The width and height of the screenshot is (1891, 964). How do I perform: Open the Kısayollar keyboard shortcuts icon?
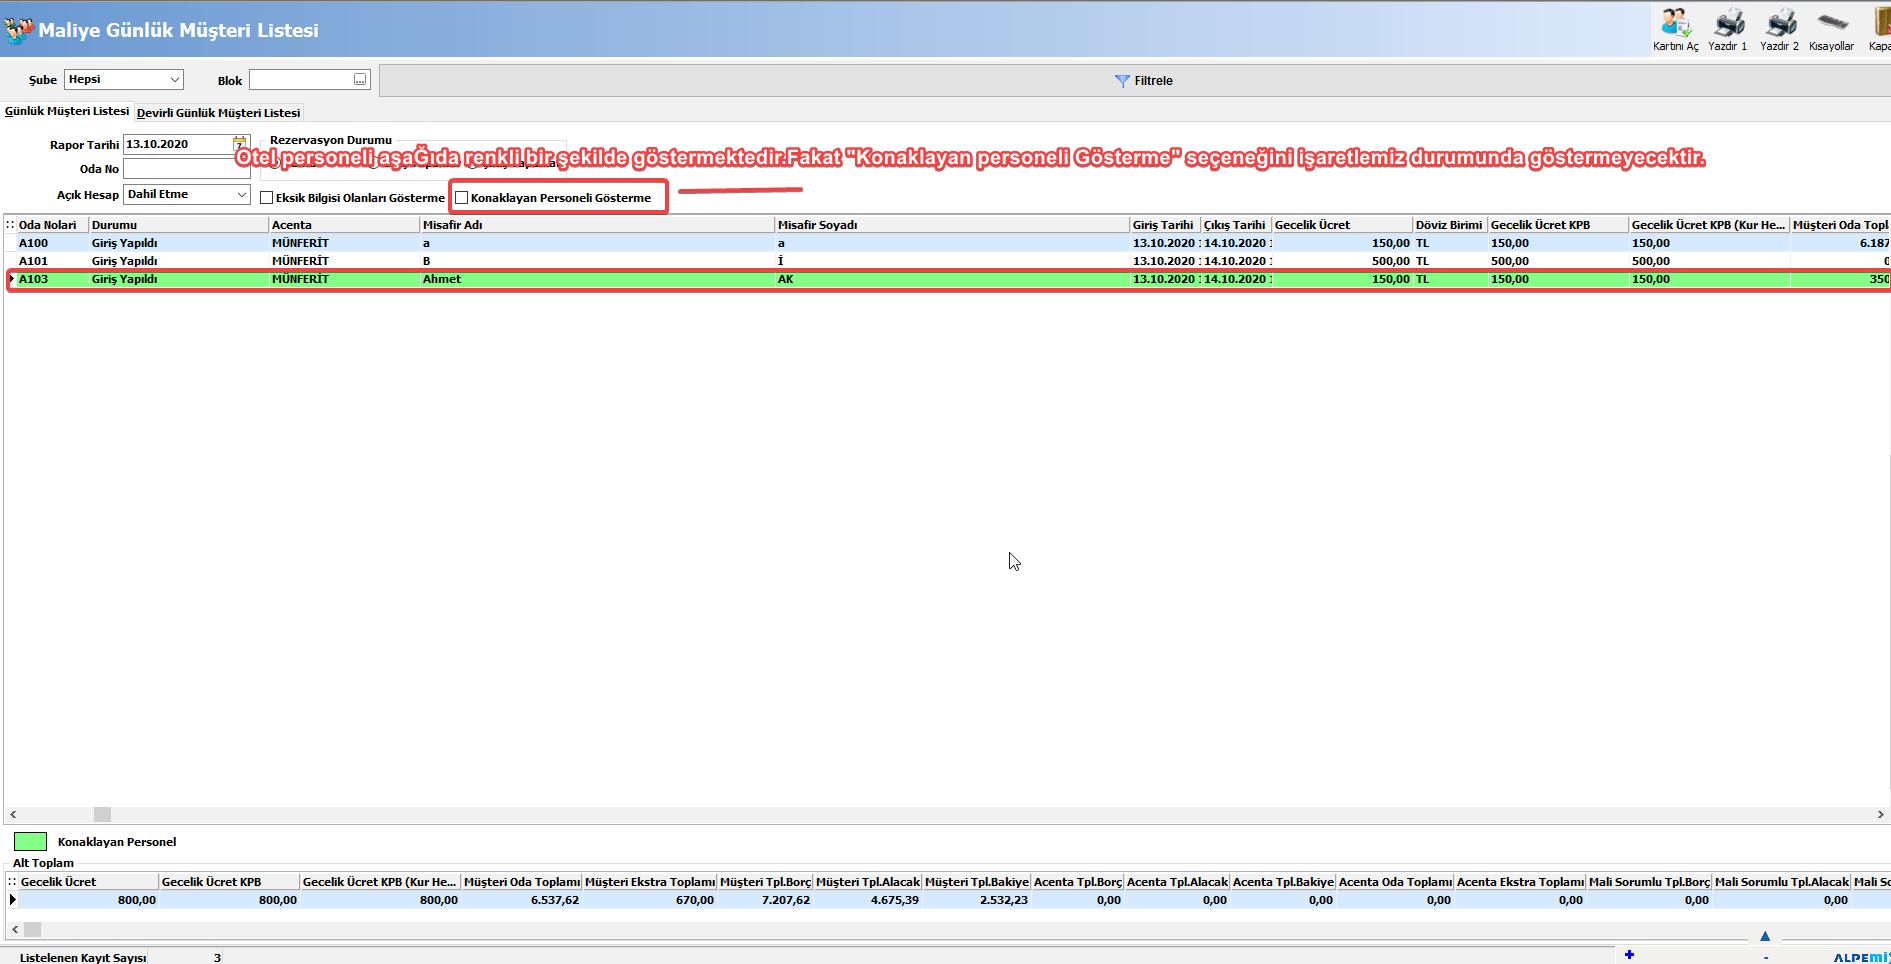1832,29
